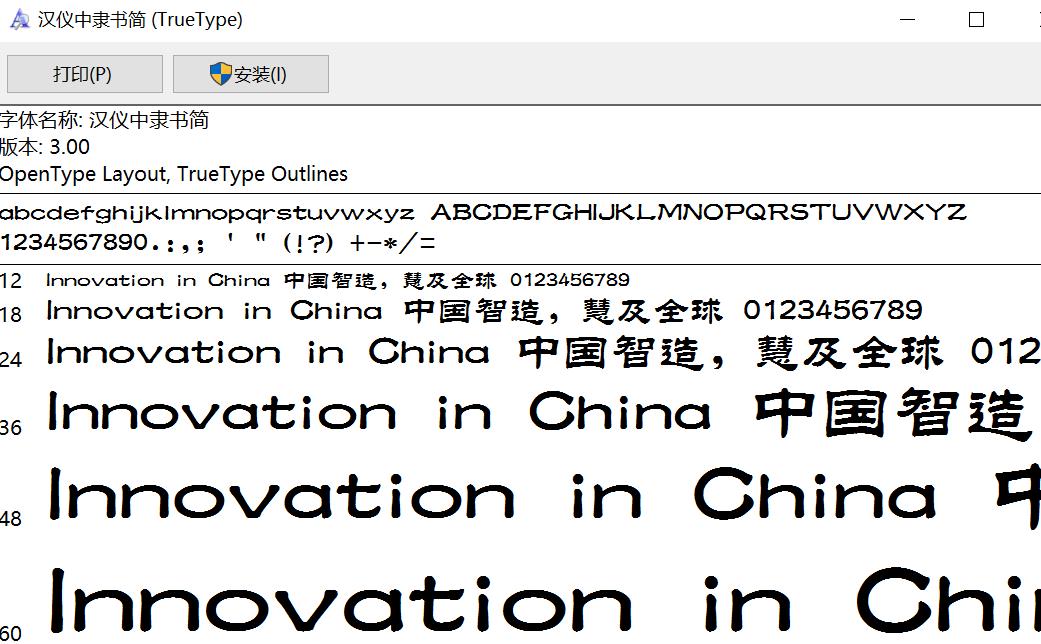The width and height of the screenshot is (1041, 644).
Task: Click the 安装(I) install button
Action: [x=250, y=75]
